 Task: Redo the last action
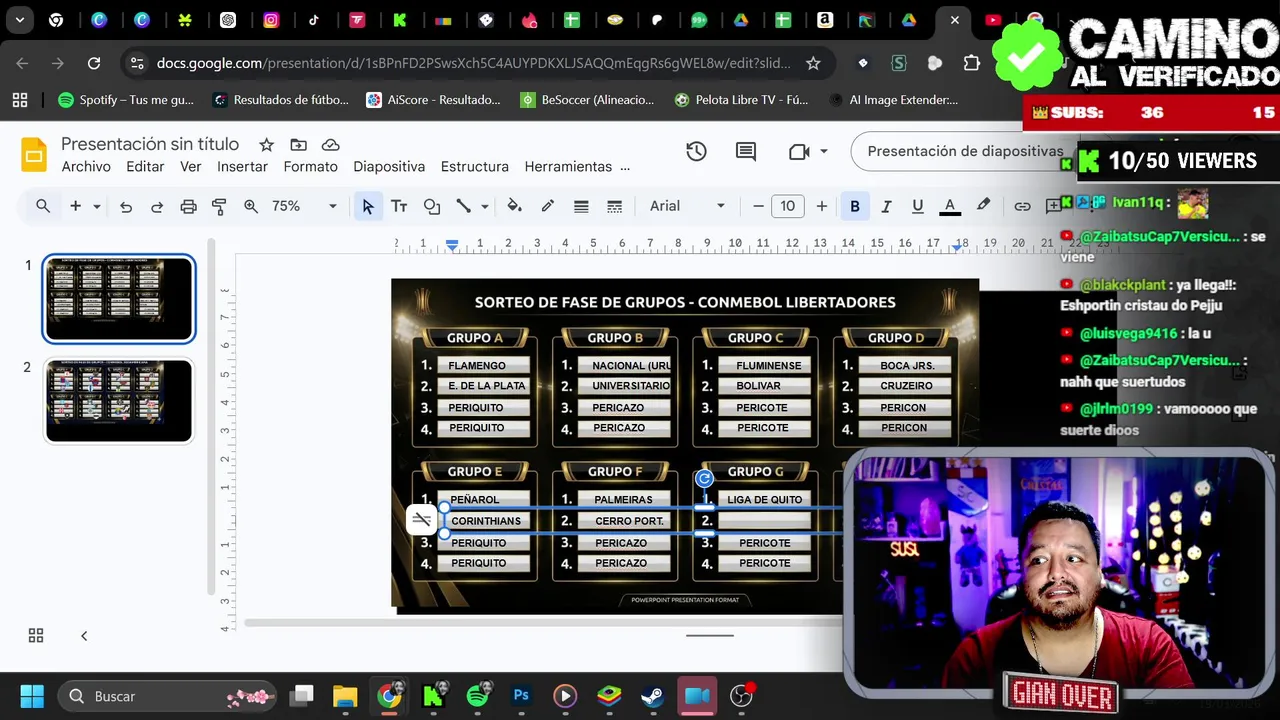[x=157, y=207]
